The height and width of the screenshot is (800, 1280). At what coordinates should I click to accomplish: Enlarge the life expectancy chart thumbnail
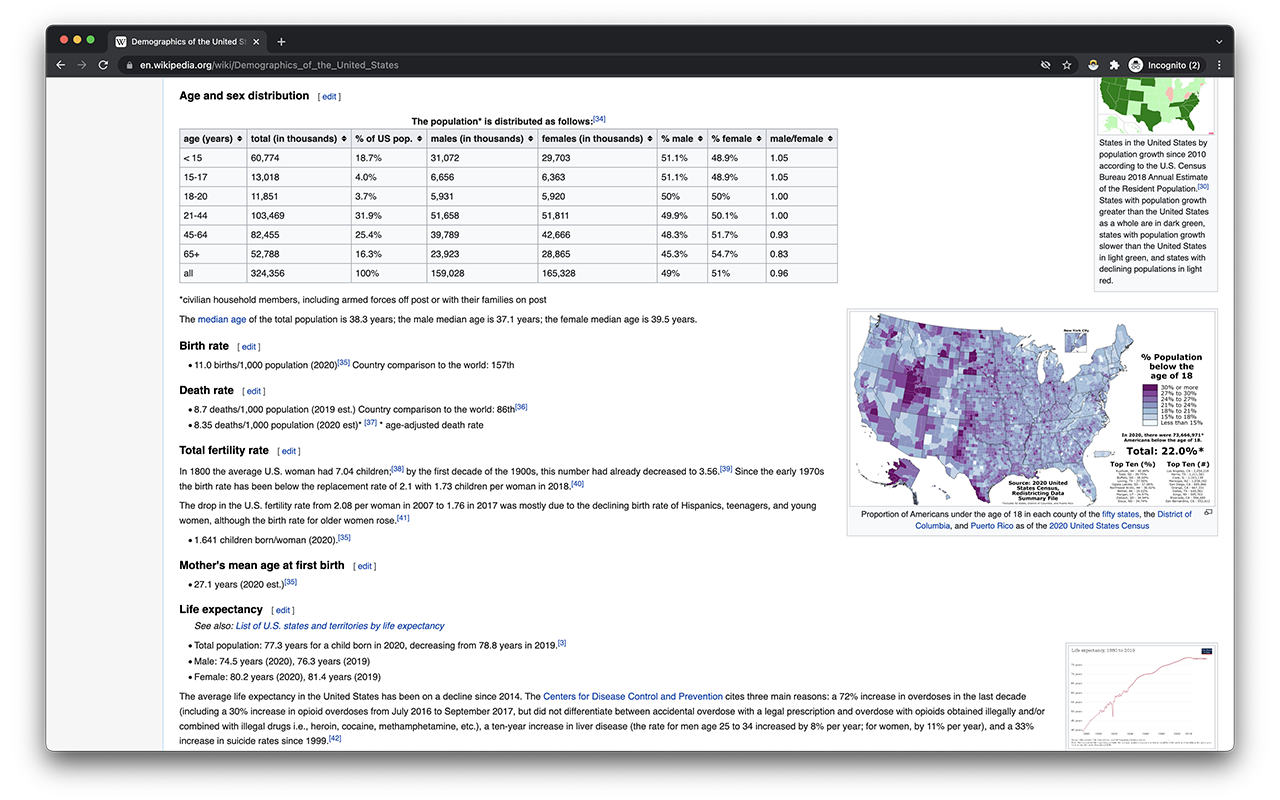tap(1143, 695)
